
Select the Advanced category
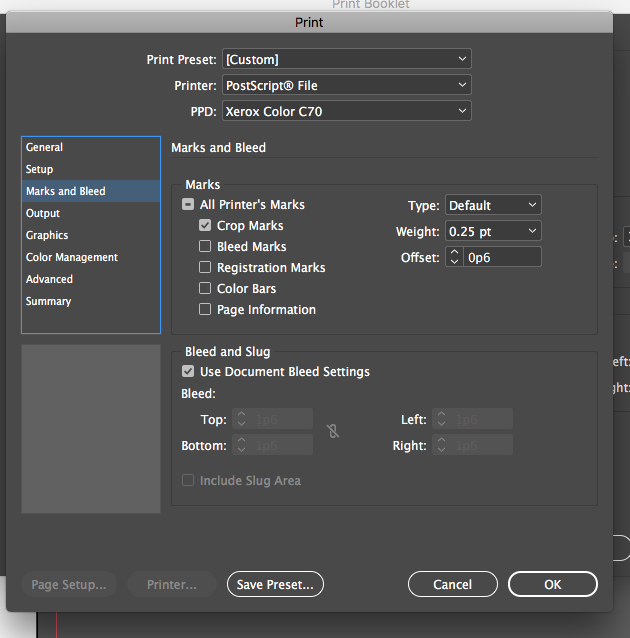click(x=91, y=279)
